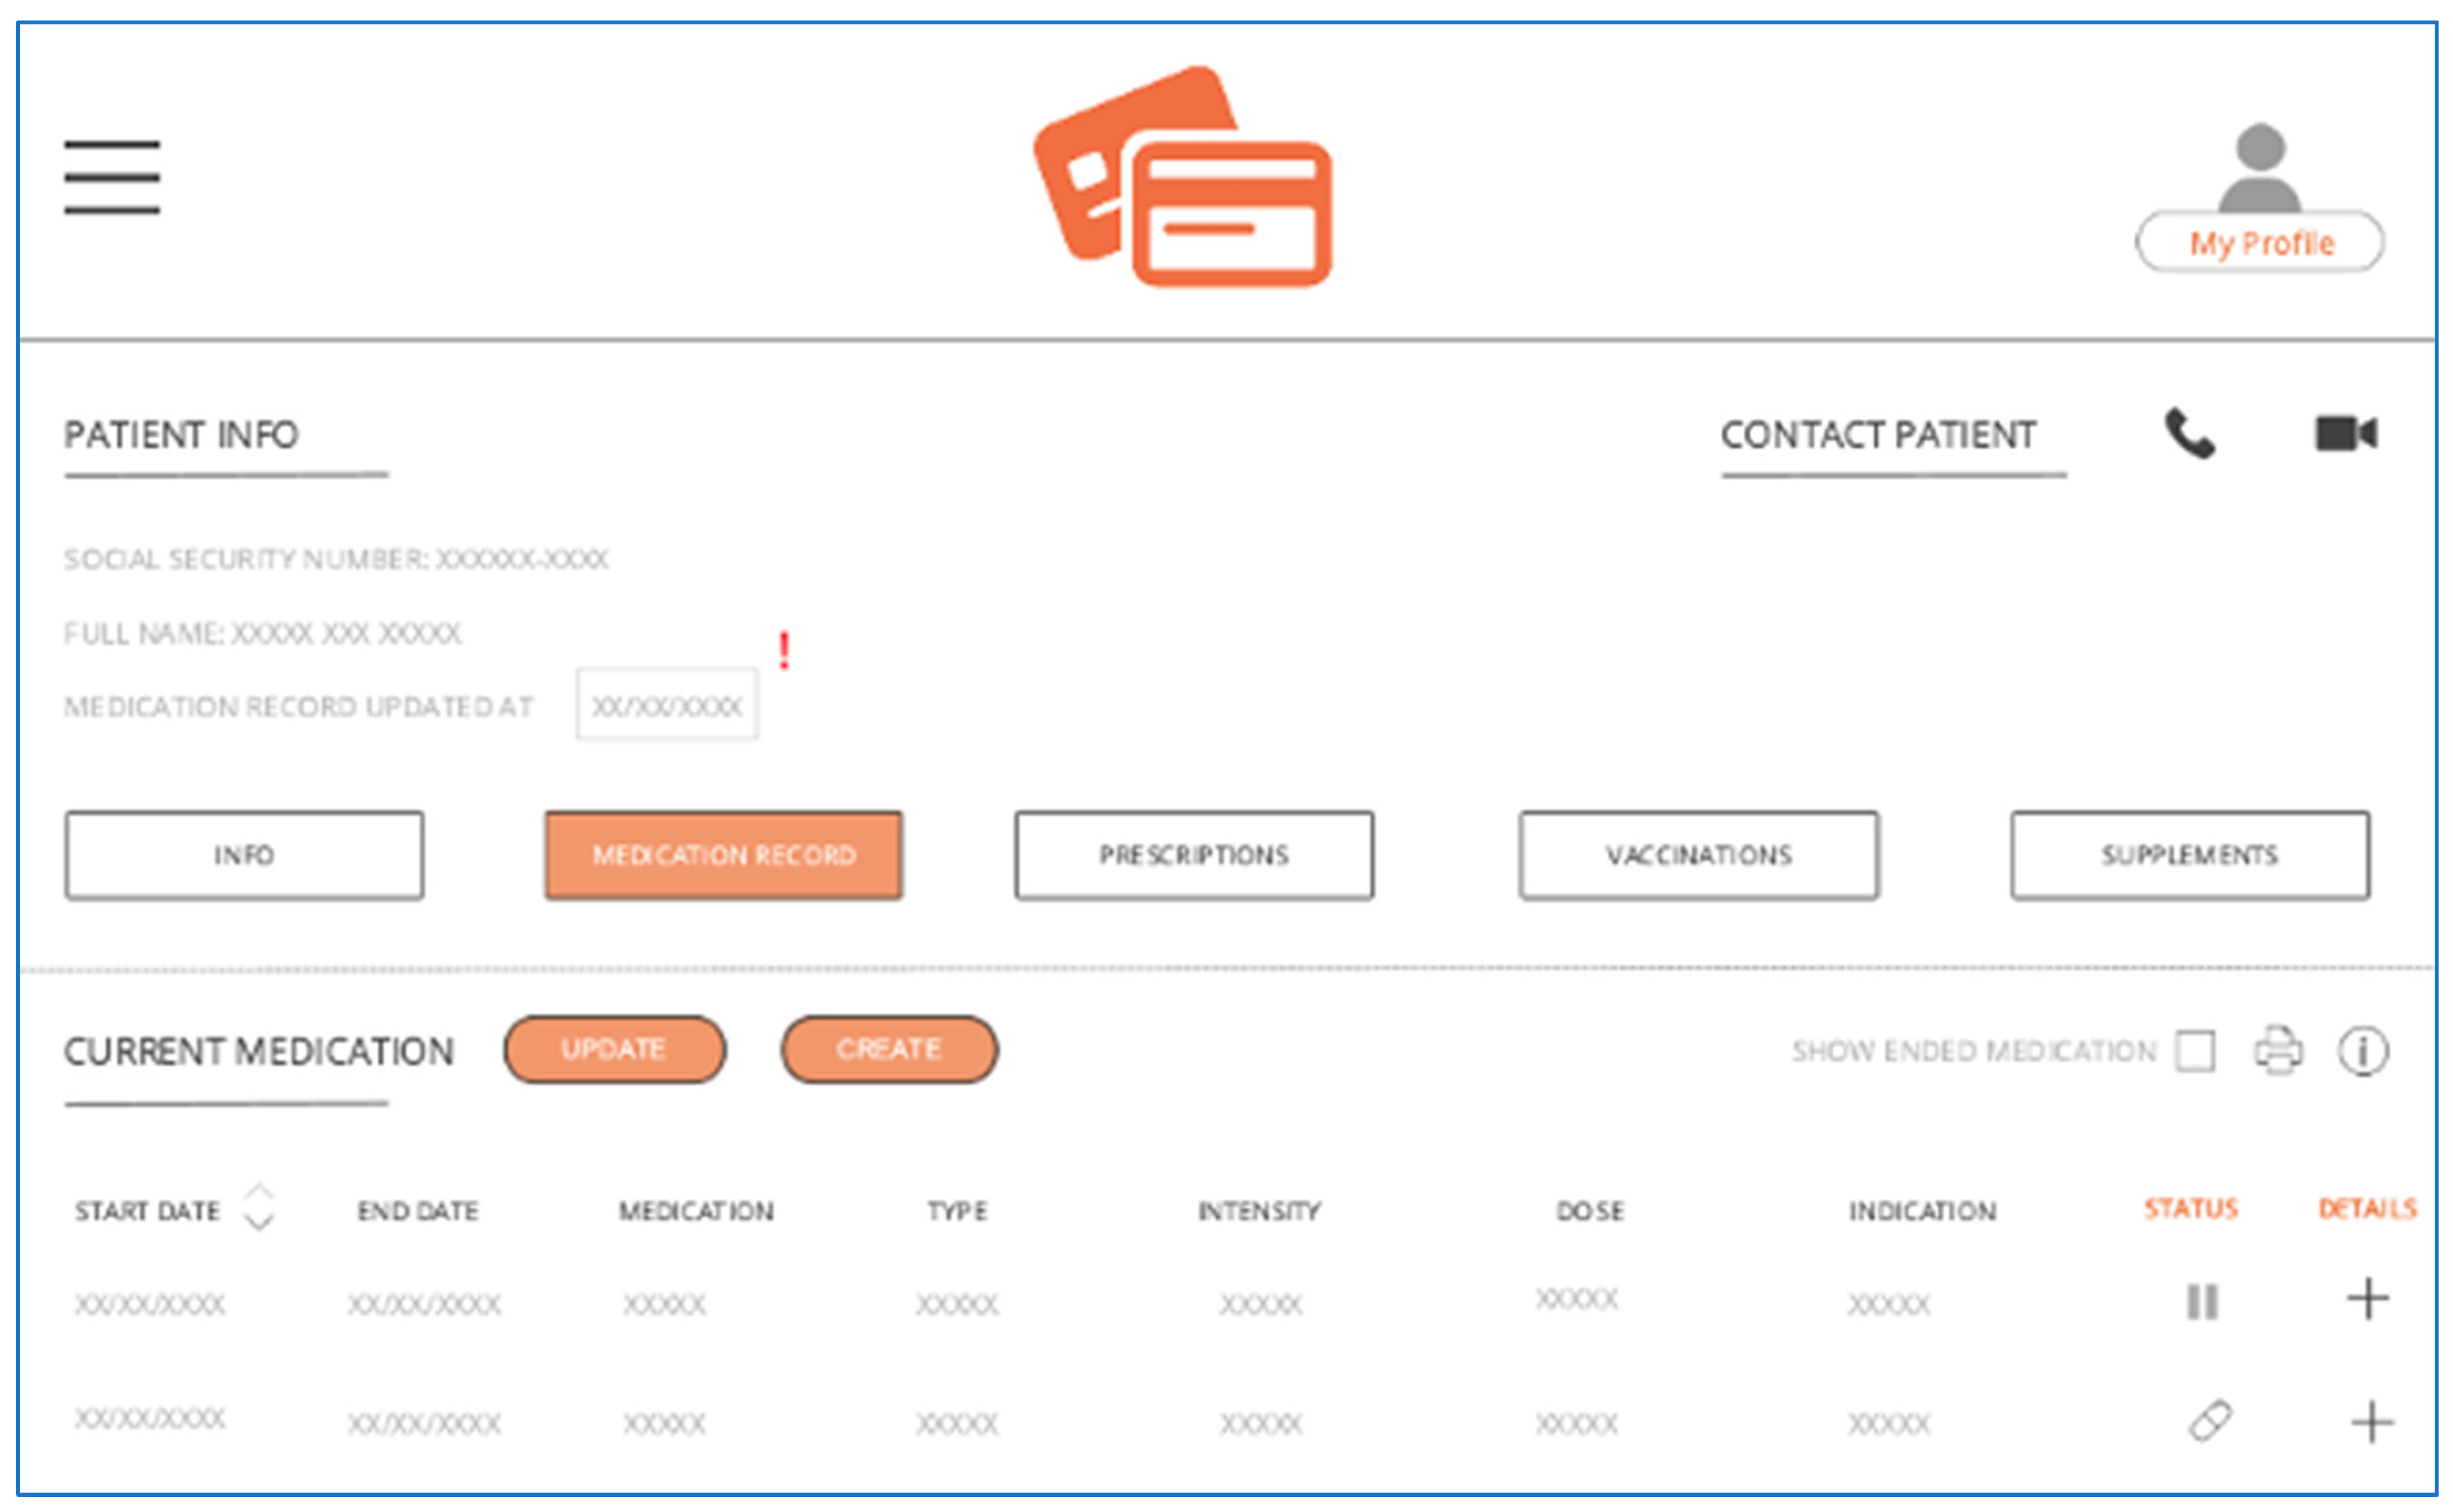Open the VACCINATIONS tab

1697,855
